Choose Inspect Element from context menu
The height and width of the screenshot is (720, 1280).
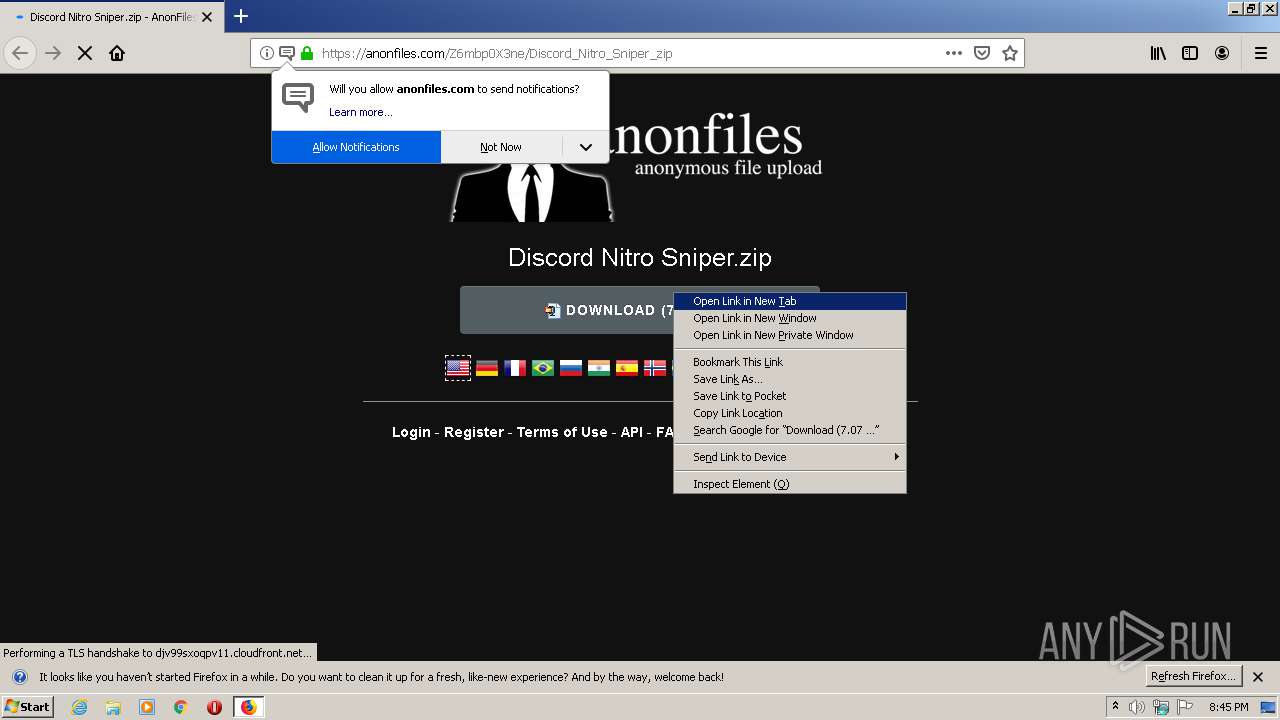click(x=790, y=484)
